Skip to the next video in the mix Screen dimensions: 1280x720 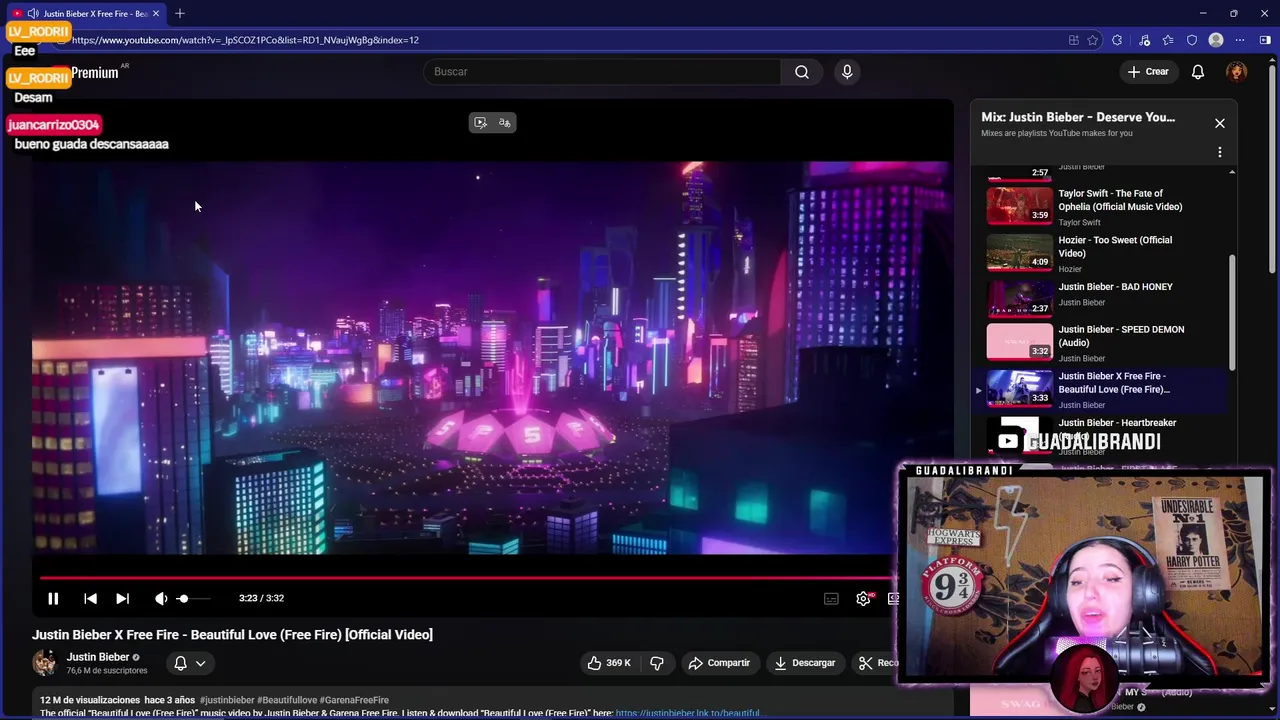pyautogui.click(x=122, y=598)
